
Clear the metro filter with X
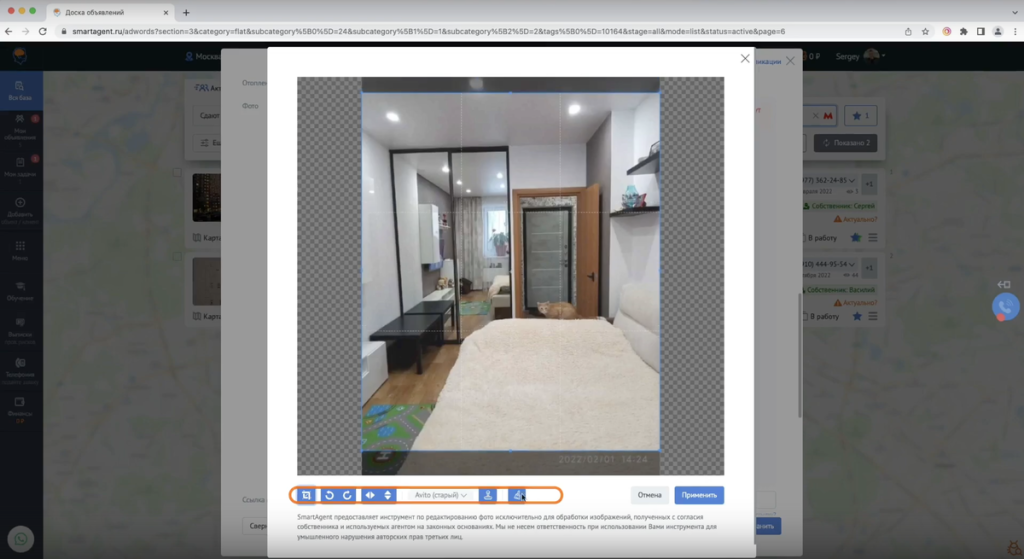pos(815,116)
